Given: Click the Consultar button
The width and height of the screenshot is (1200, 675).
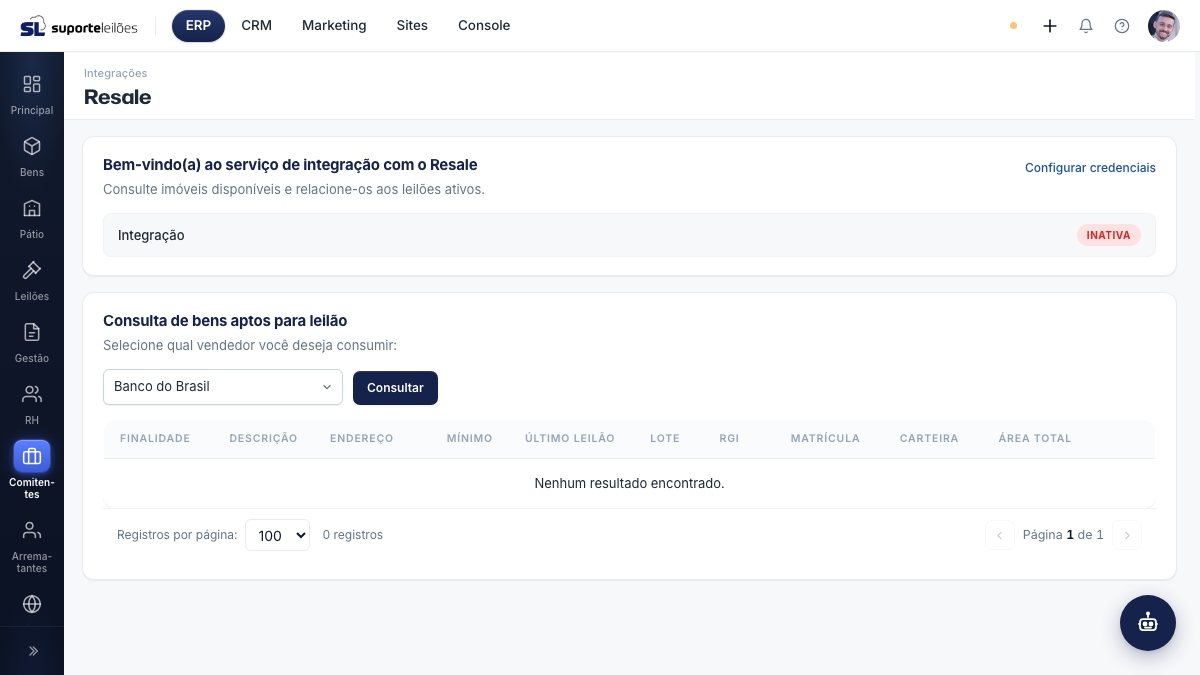Looking at the screenshot, I should tap(395, 388).
